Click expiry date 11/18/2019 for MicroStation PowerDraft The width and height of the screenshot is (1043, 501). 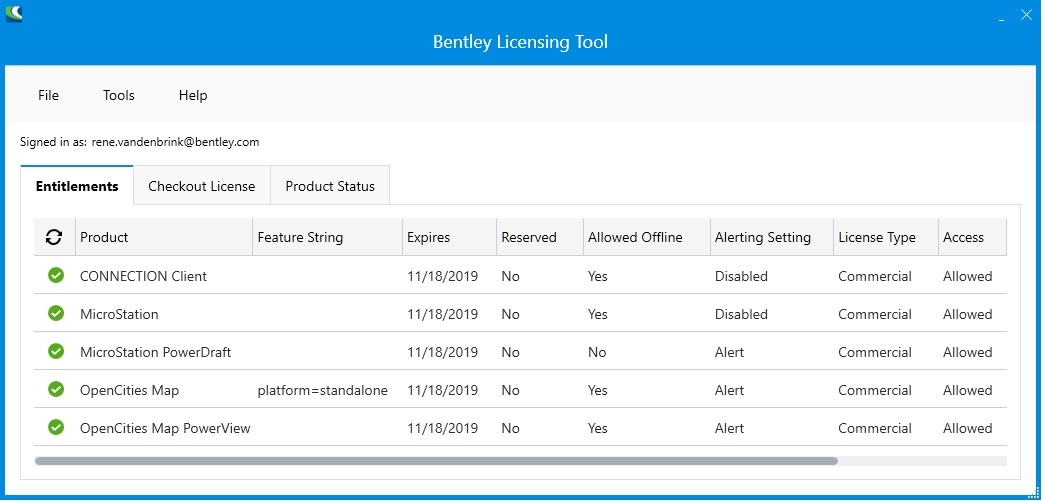442,352
